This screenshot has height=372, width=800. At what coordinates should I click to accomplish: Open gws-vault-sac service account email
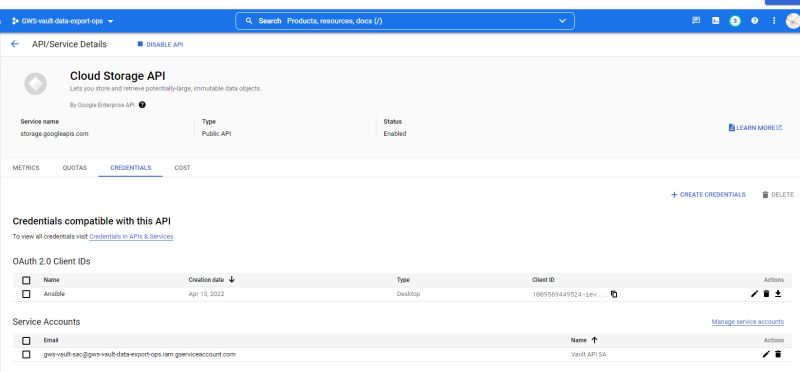click(140, 354)
